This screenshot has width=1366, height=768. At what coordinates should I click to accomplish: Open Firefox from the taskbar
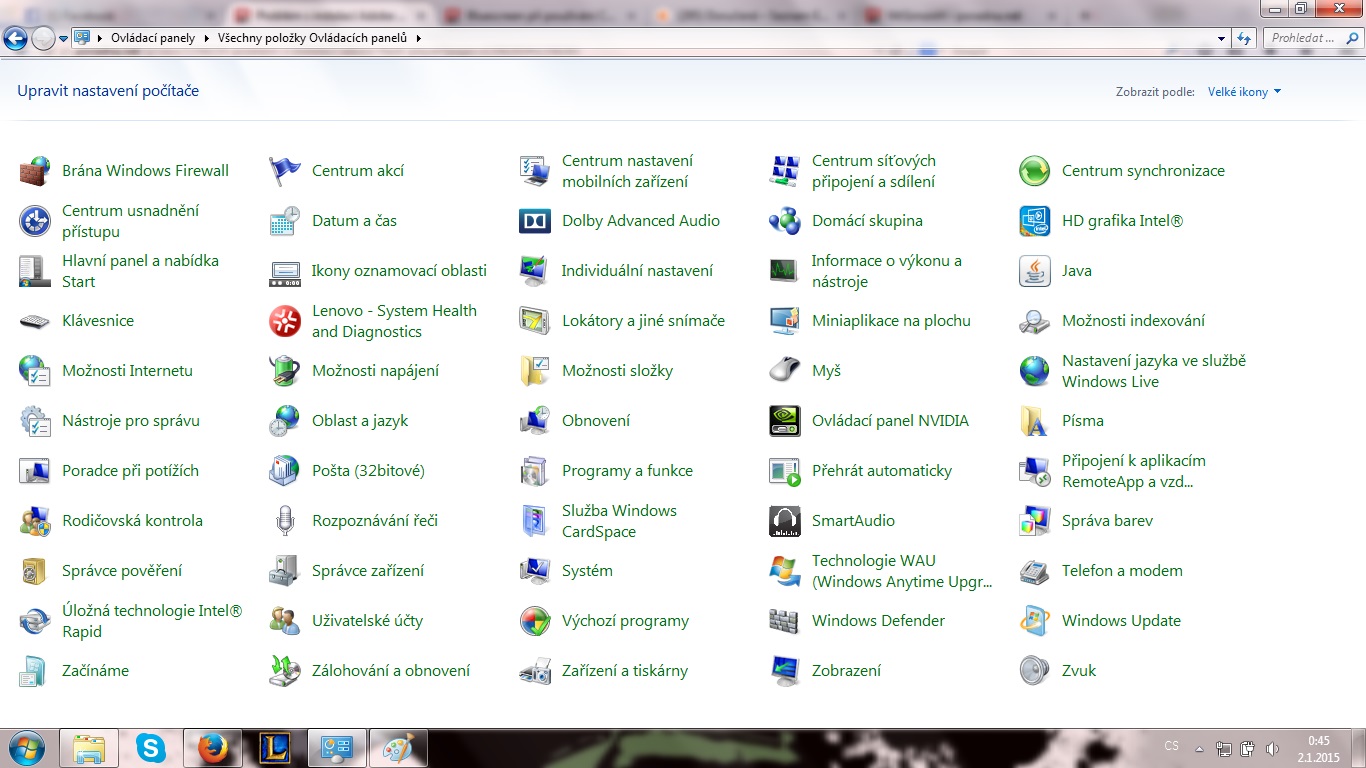pos(213,747)
